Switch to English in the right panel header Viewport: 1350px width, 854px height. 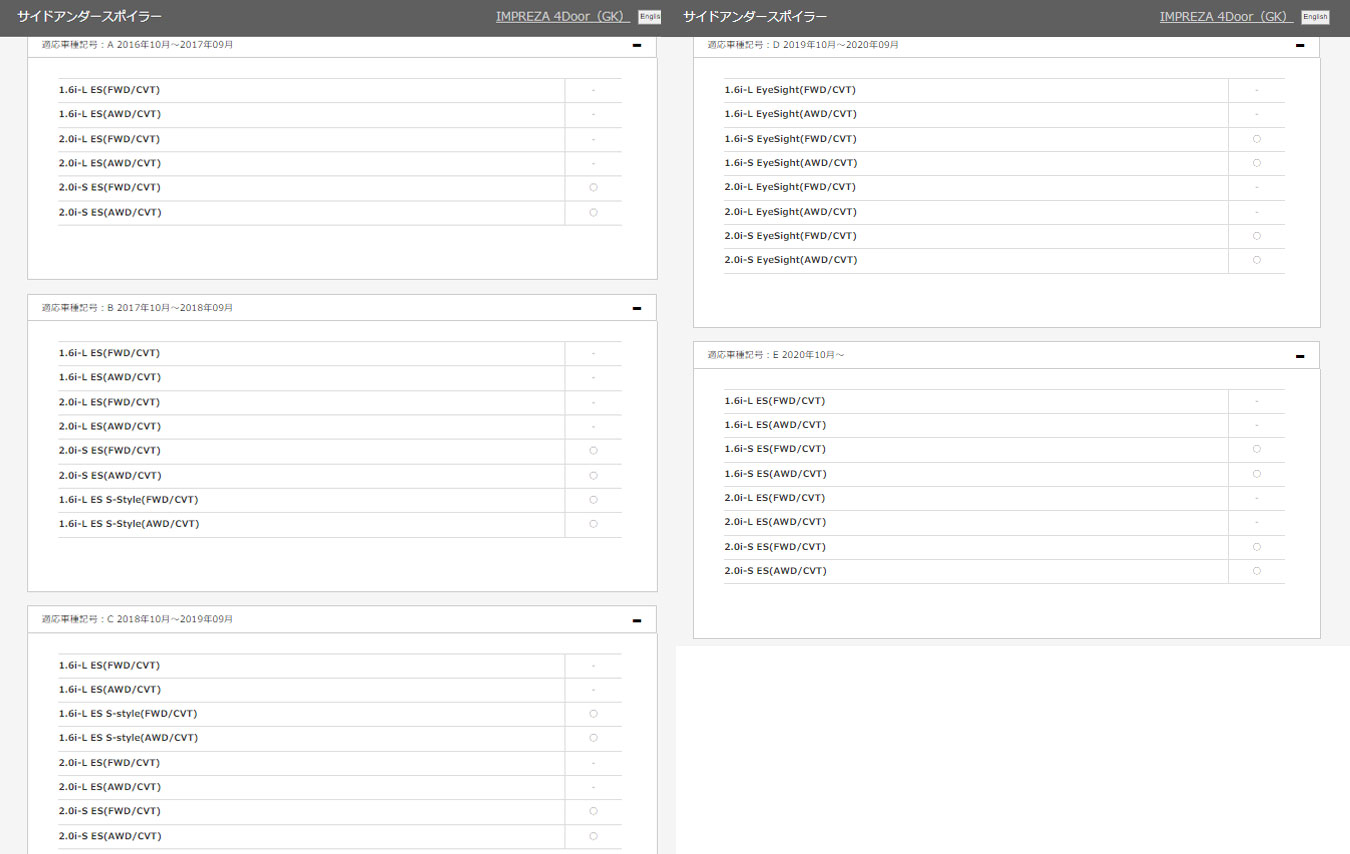click(1315, 17)
